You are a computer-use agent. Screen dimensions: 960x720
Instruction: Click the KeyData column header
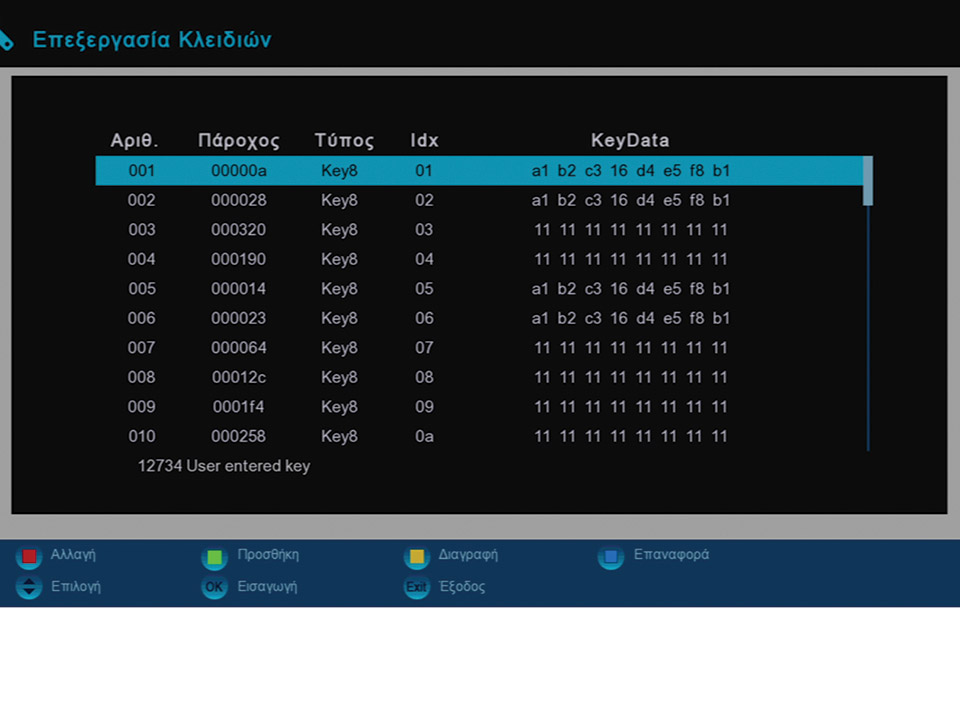click(630, 141)
